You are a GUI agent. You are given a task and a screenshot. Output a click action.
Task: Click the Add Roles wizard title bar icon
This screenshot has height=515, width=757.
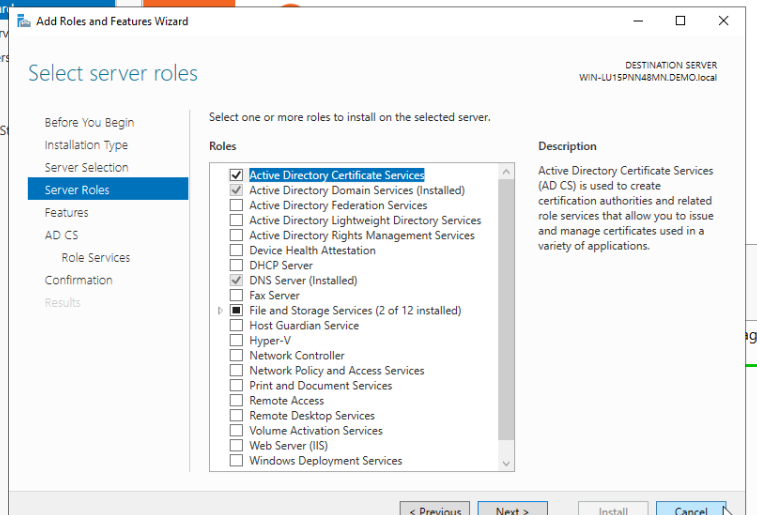(x=24, y=21)
